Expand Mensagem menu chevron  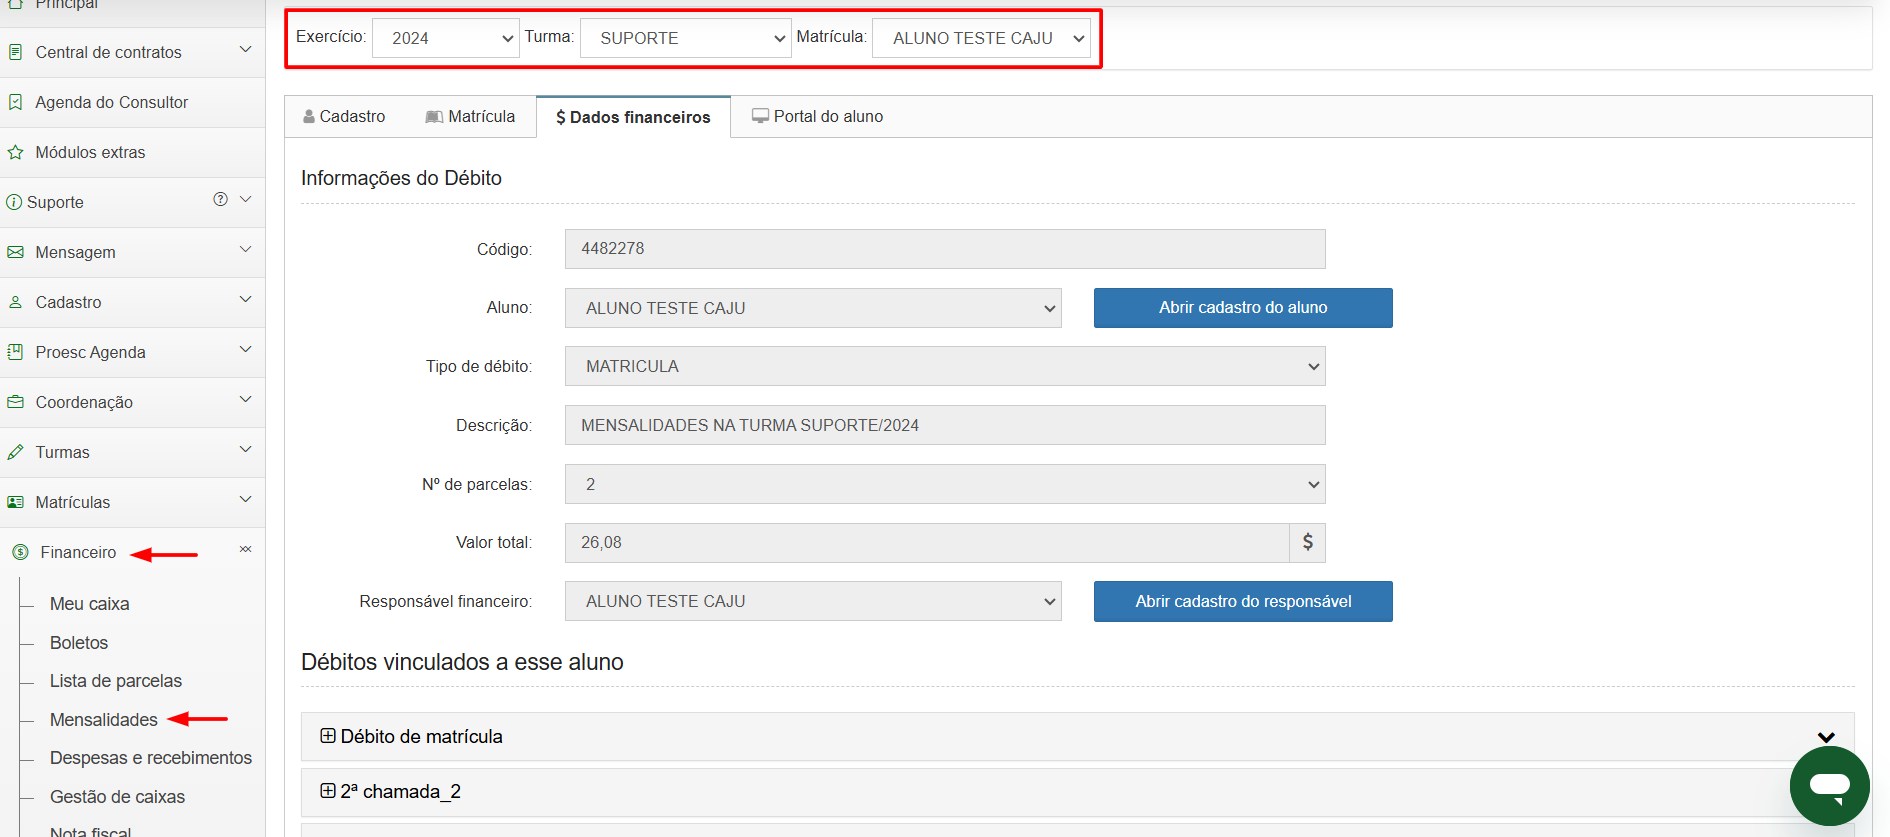pyautogui.click(x=245, y=249)
